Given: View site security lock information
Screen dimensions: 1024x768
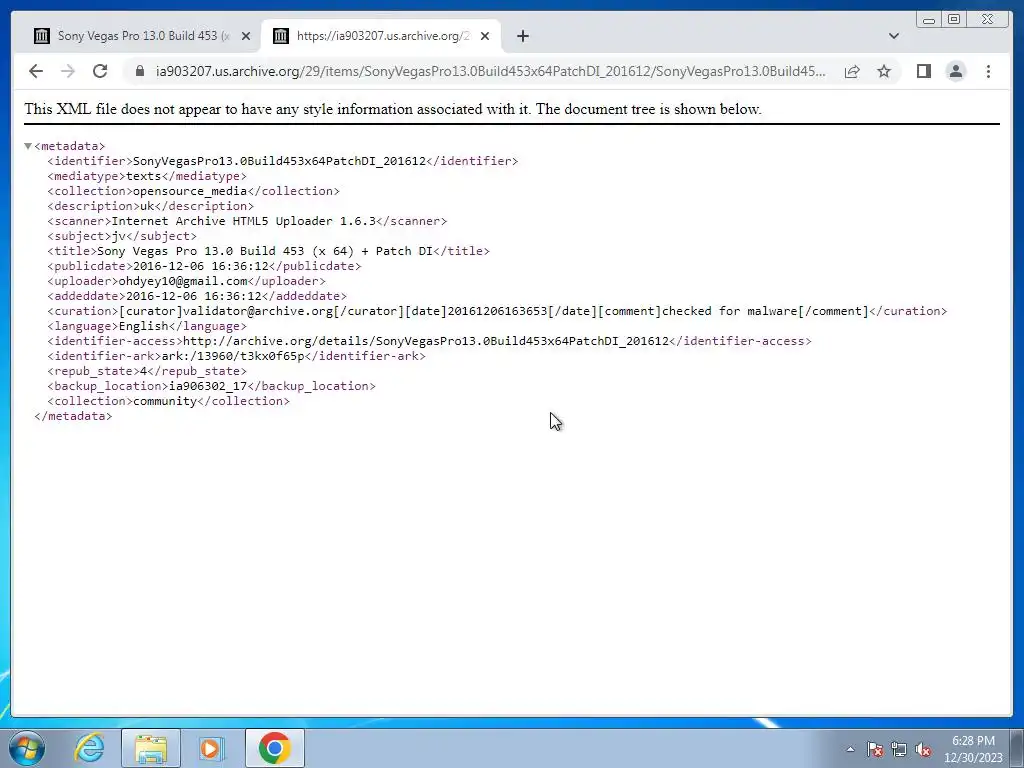Looking at the screenshot, I should pos(139,71).
